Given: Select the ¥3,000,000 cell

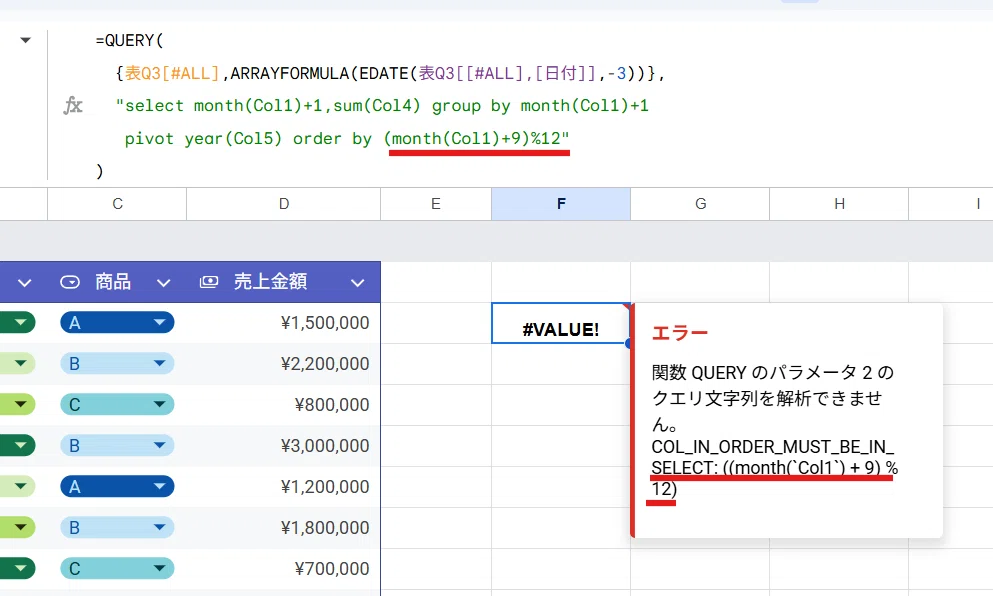Looking at the screenshot, I should coord(284,445).
